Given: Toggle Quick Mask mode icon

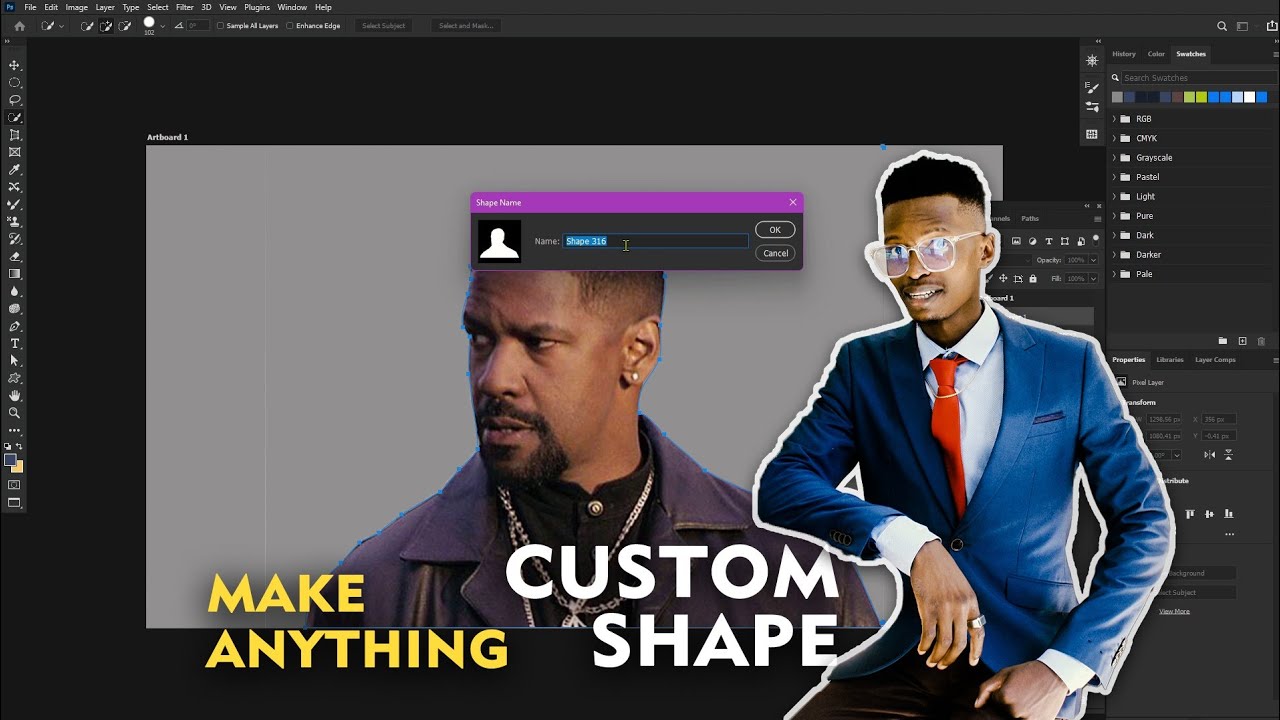Looking at the screenshot, I should [x=14, y=485].
